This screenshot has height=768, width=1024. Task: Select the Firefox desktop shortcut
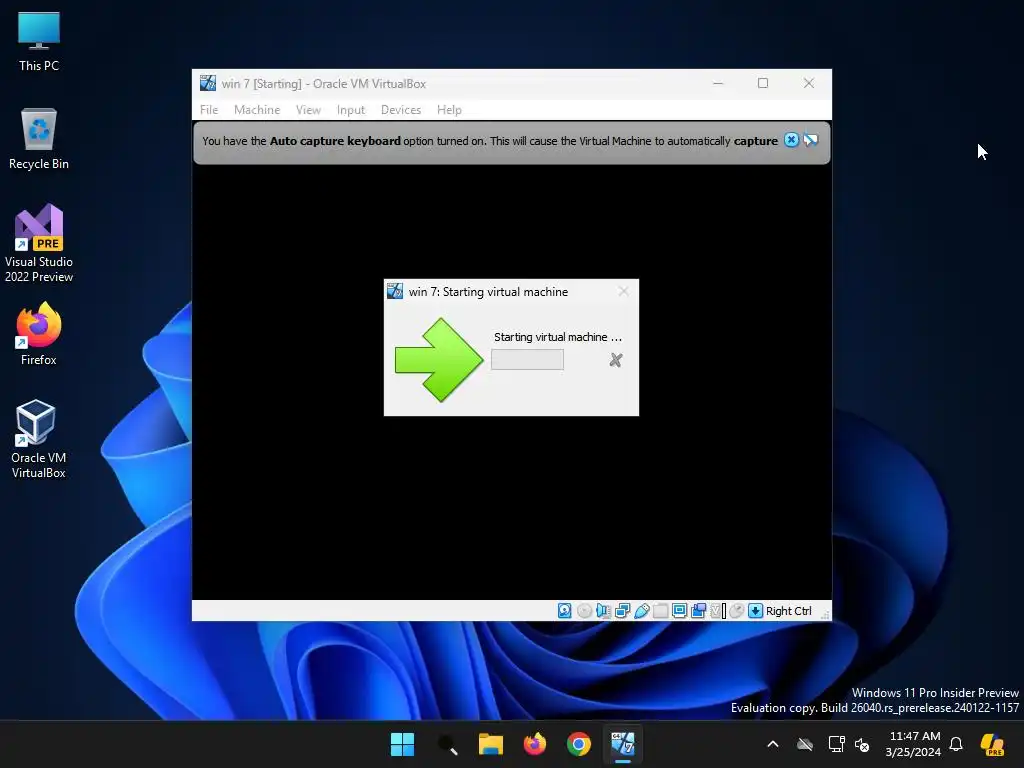39,334
